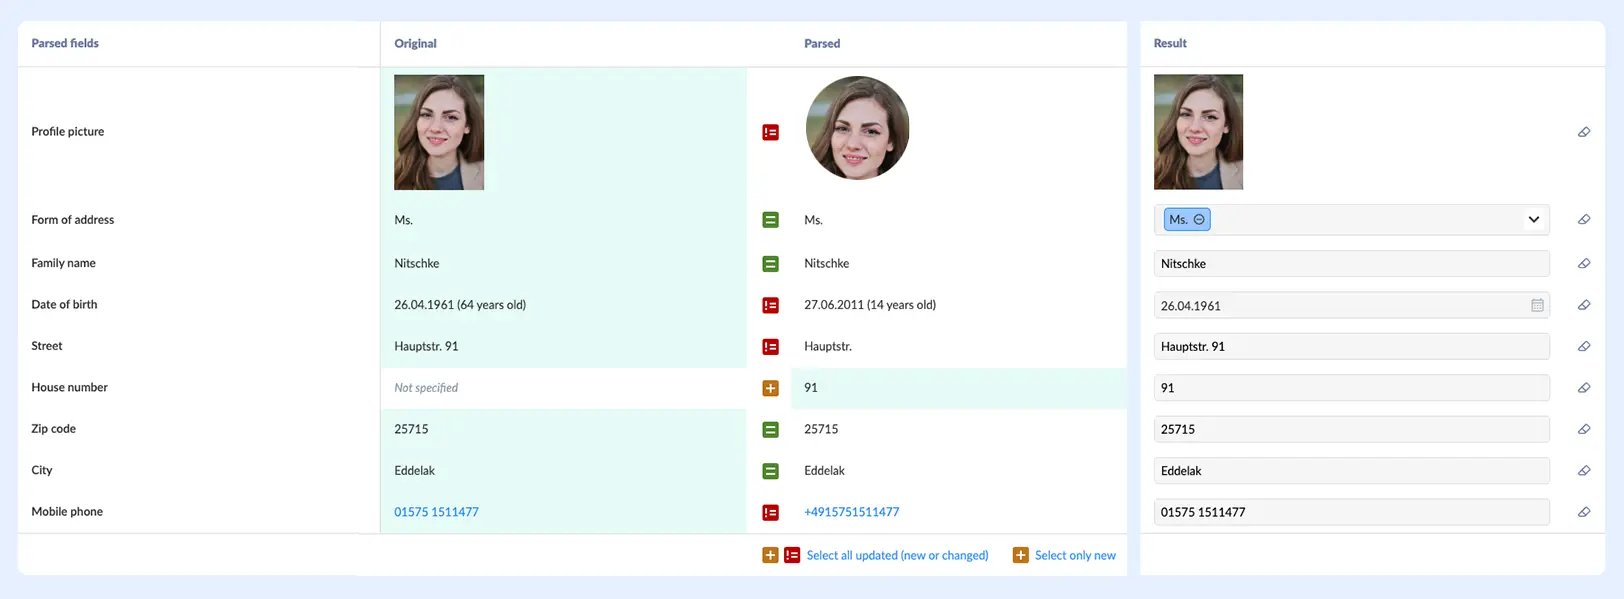Clear the Family name result with eraser icon
The width and height of the screenshot is (1624, 599).
tap(1584, 264)
